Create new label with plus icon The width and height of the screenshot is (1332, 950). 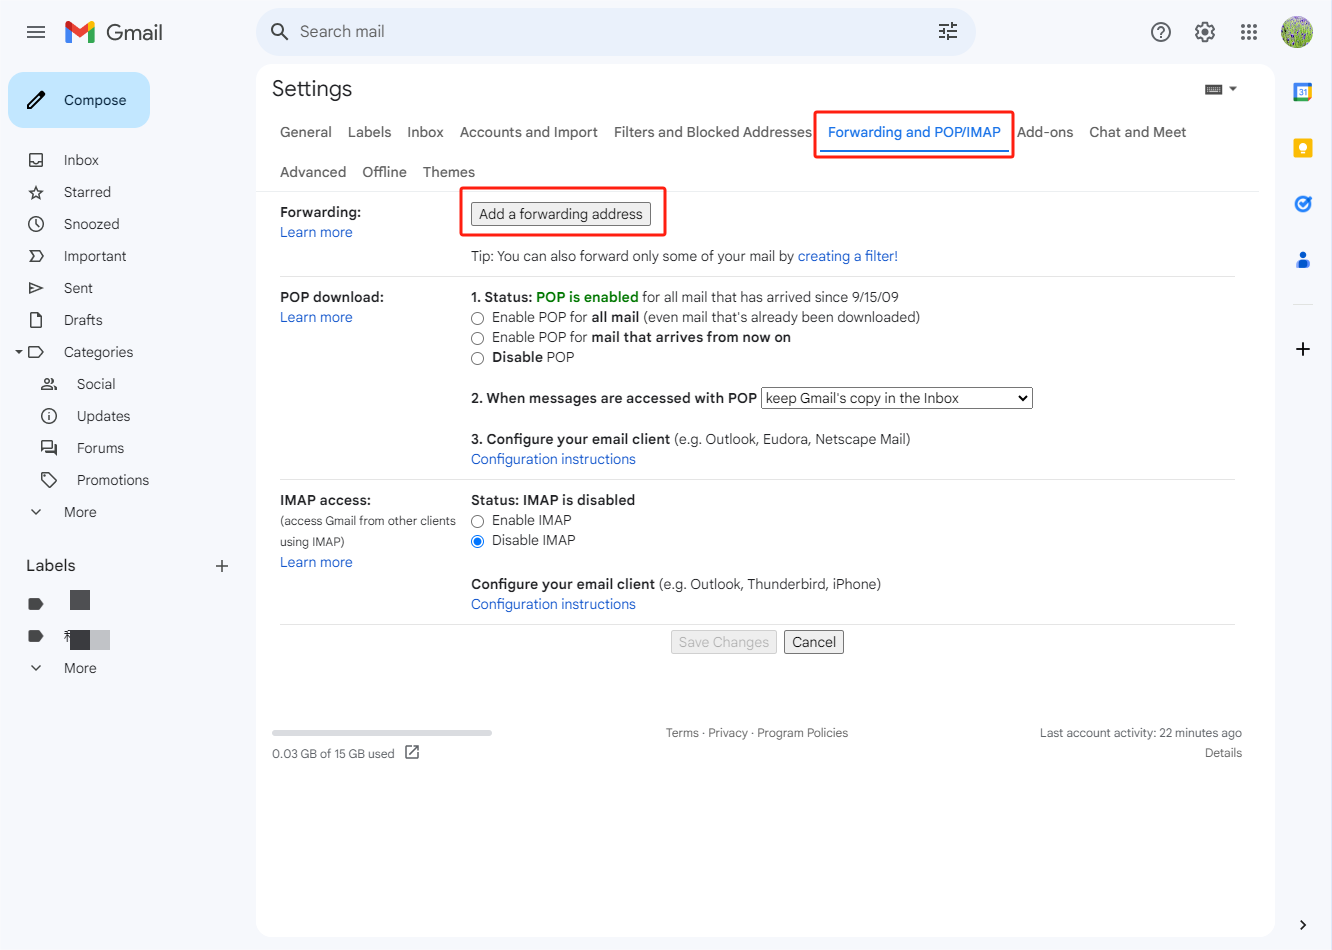(222, 566)
